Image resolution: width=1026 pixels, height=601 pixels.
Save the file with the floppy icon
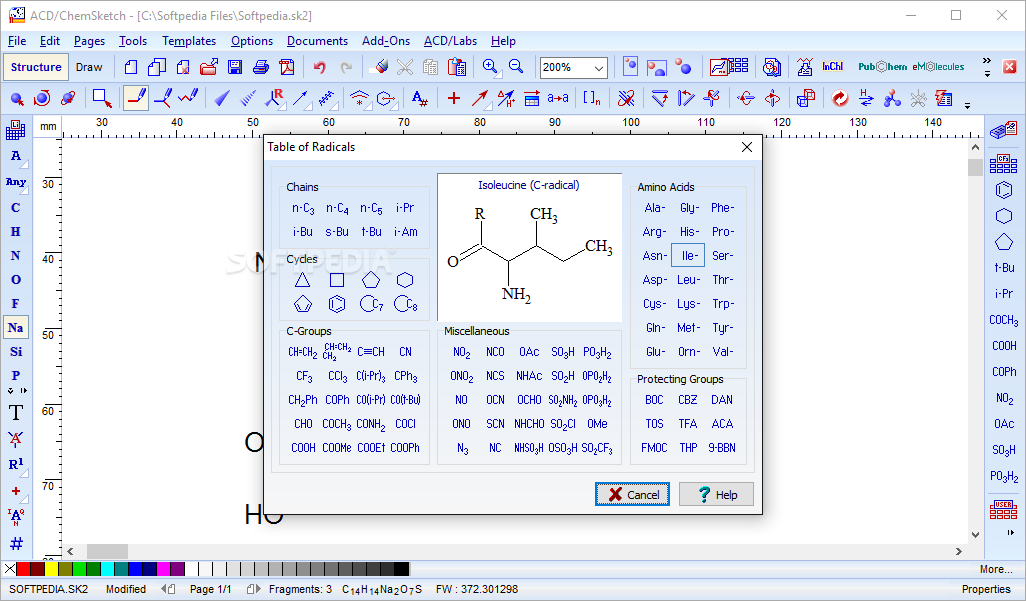point(235,67)
